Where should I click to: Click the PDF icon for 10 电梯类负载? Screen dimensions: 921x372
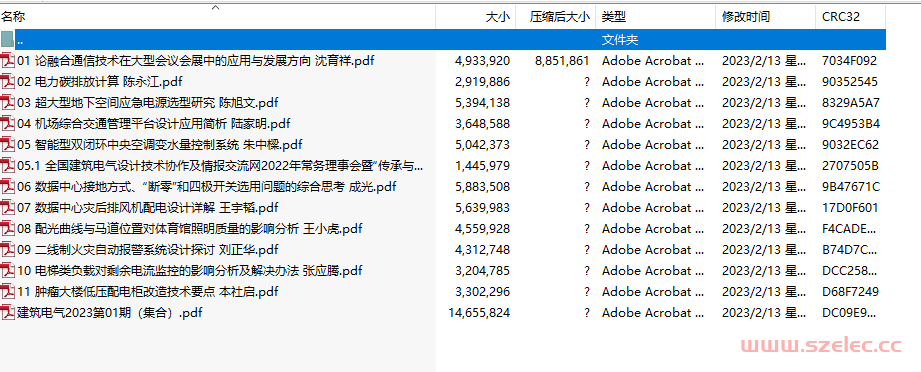(8, 271)
